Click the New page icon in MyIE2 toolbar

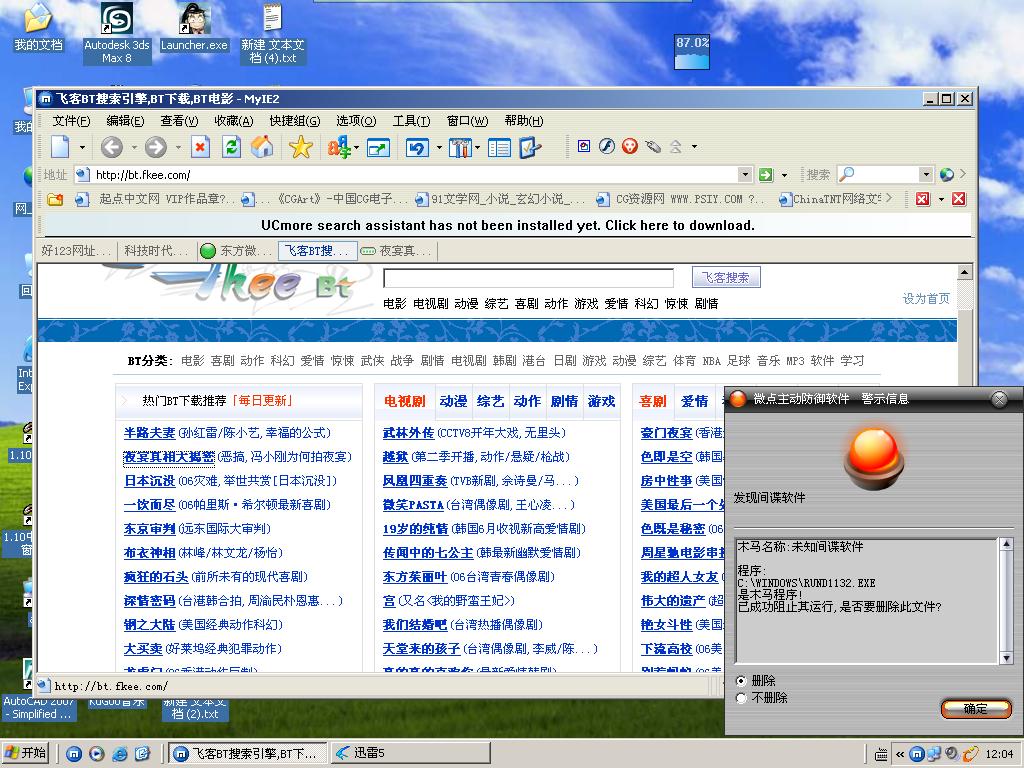point(60,147)
